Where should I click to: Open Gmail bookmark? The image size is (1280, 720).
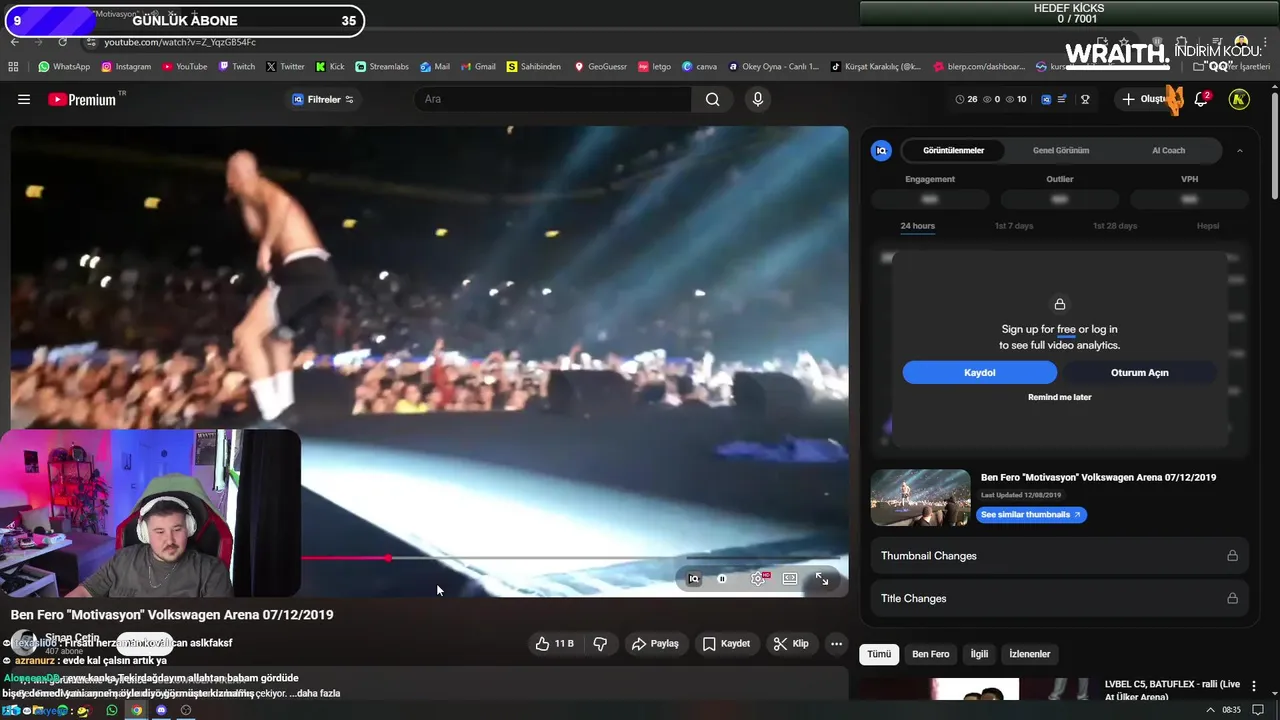click(478, 67)
